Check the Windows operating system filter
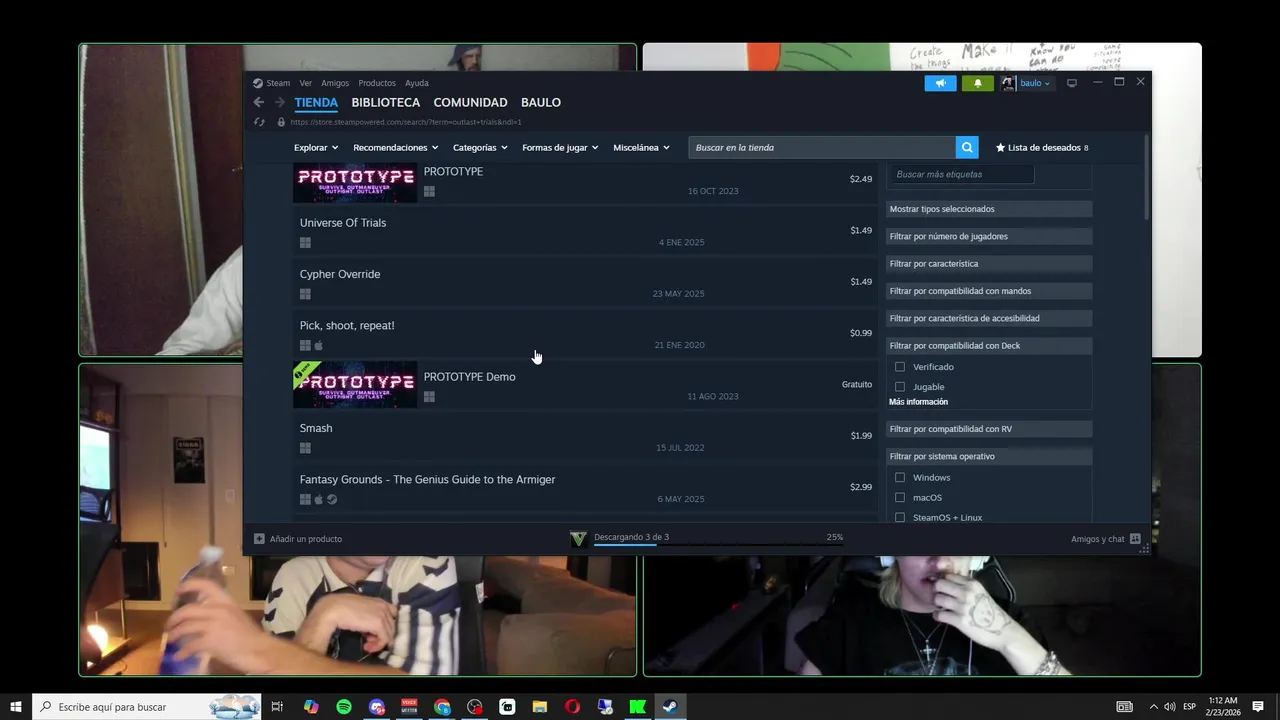The height and width of the screenshot is (720, 1280). click(900, 478)
